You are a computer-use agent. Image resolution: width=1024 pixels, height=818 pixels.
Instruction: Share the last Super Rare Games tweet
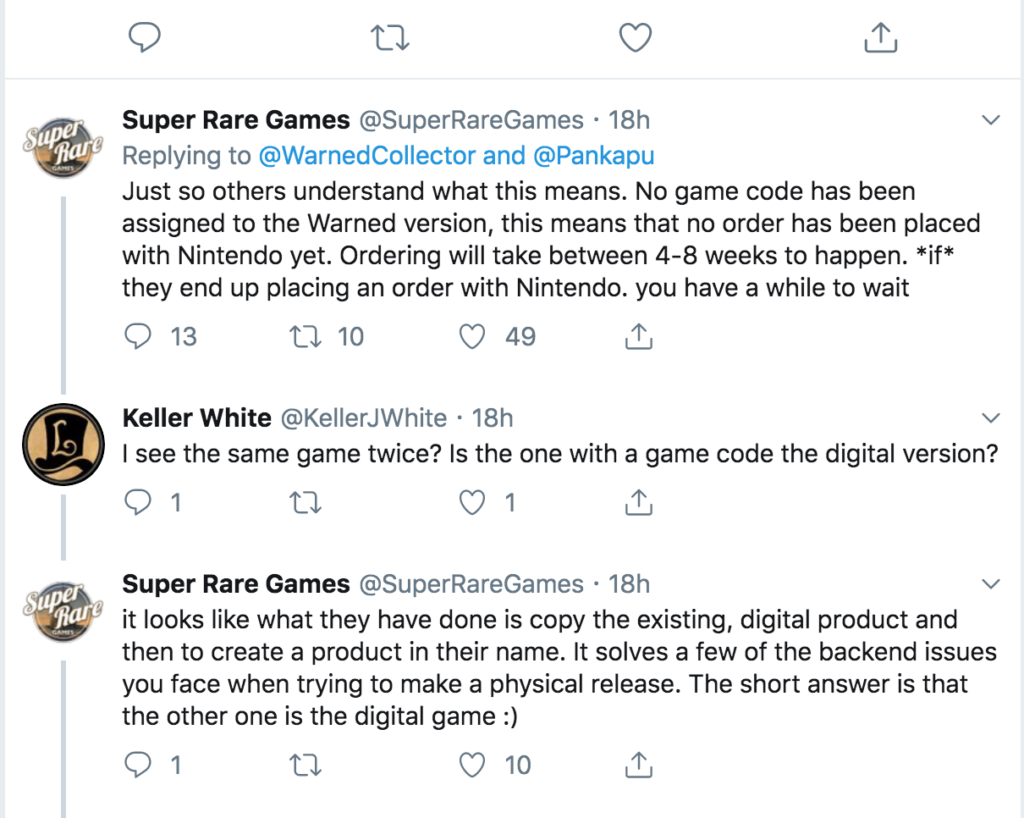click(638, 766)
